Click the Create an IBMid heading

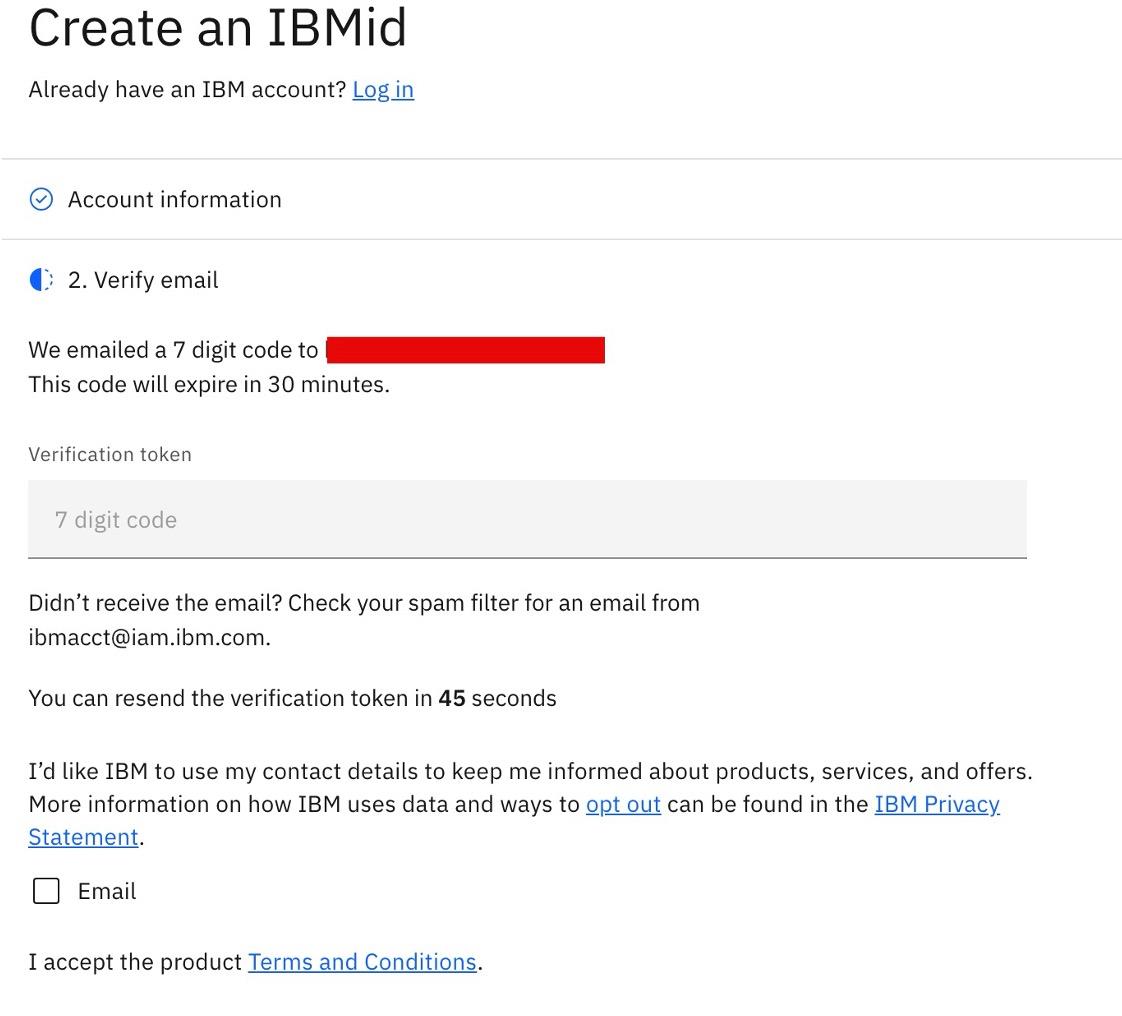(218, 29)
